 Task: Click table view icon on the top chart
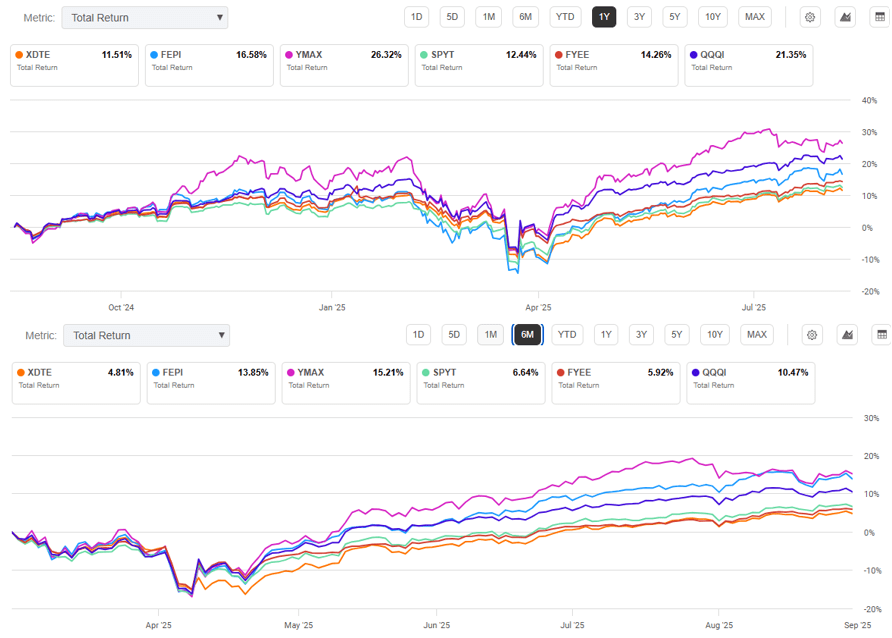point(880,17)
